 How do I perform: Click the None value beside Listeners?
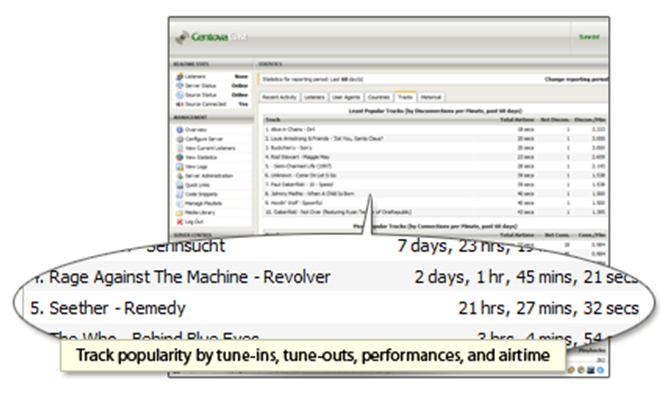coord(241,76)
